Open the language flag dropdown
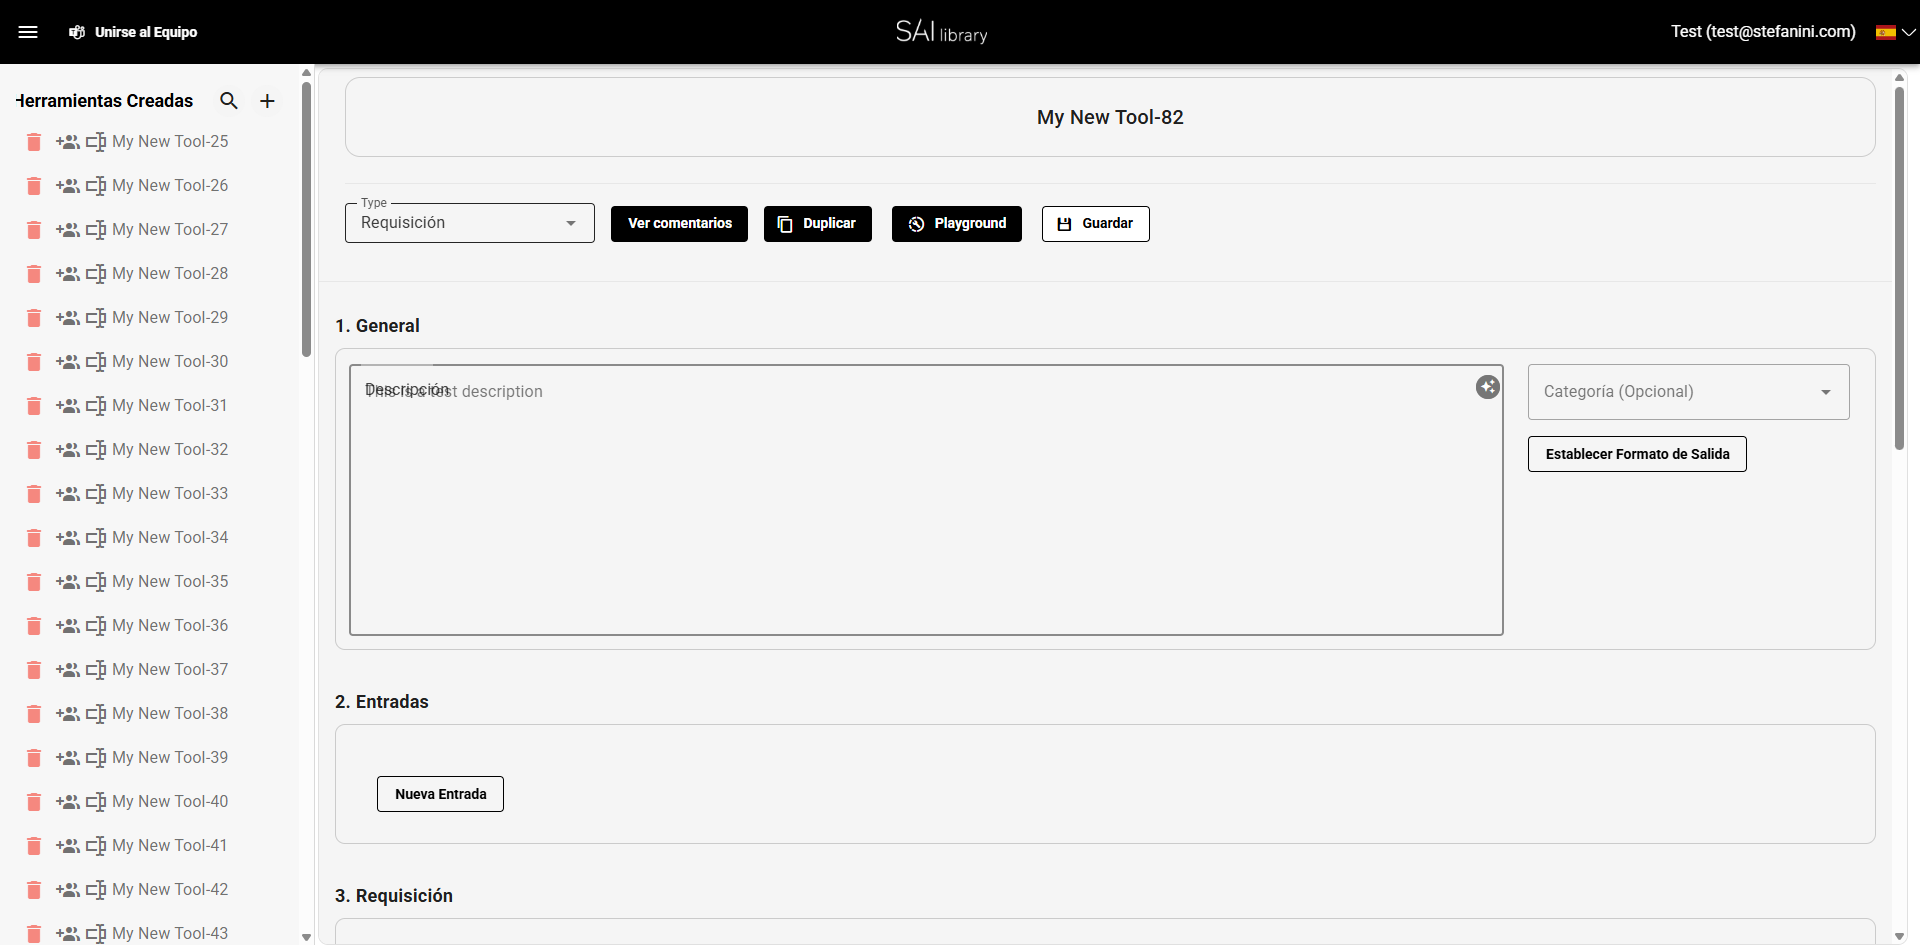 tap(1895, 32)
